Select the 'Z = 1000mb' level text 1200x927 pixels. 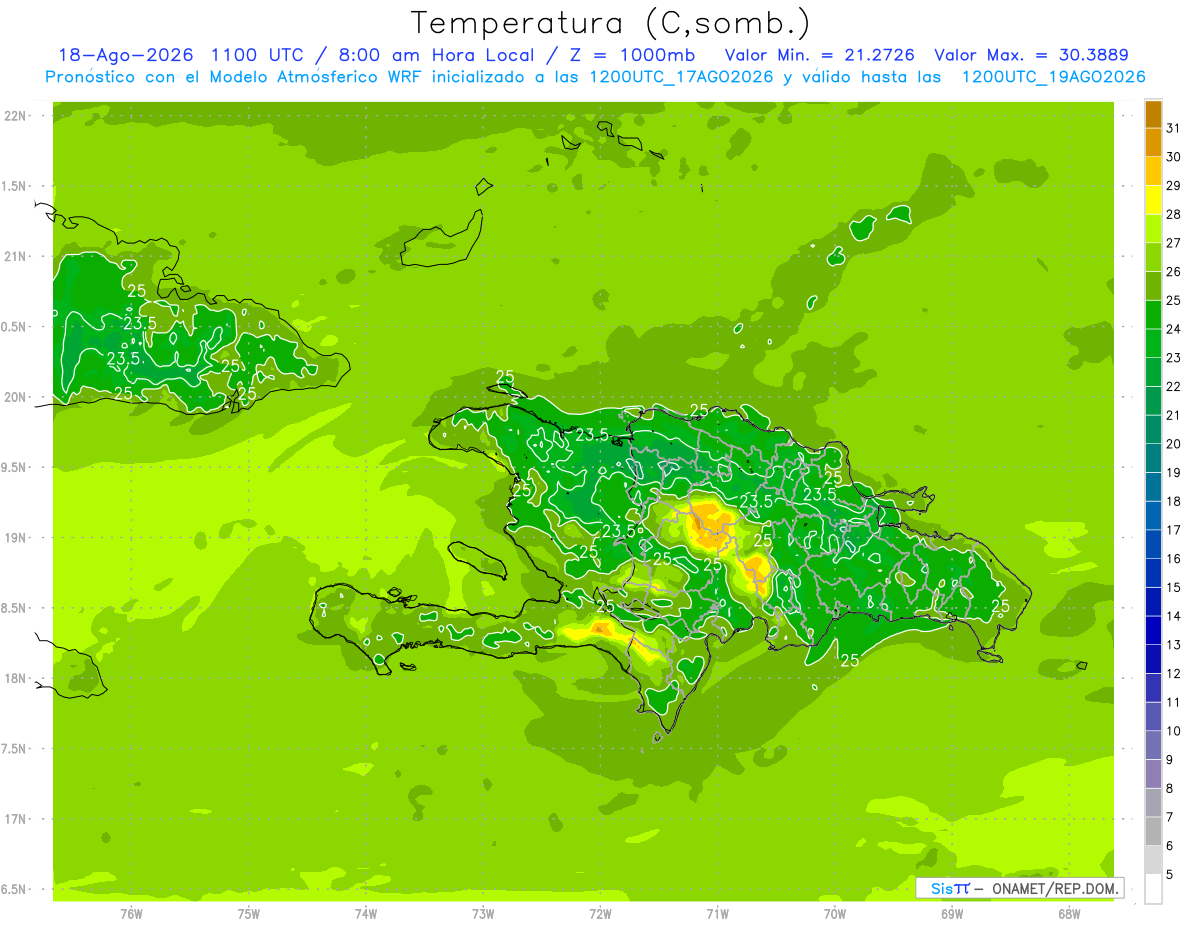(x=632, y=55)
